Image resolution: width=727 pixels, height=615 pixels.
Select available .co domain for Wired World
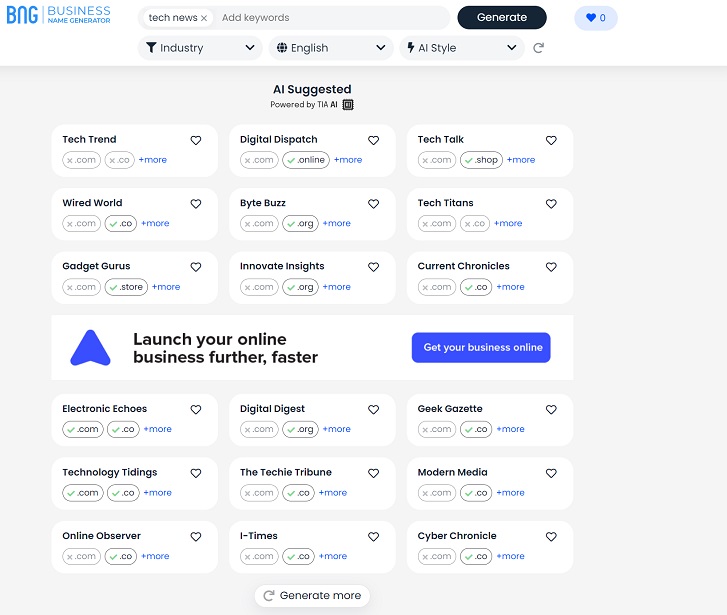(x=121, y=224)
